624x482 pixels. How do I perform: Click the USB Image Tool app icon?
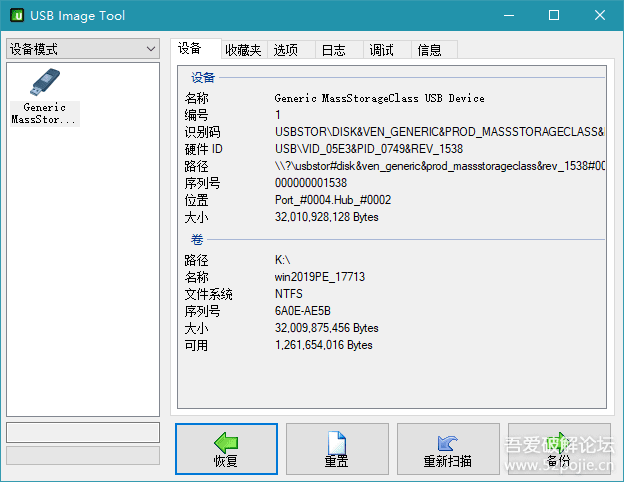pos(17,16)
